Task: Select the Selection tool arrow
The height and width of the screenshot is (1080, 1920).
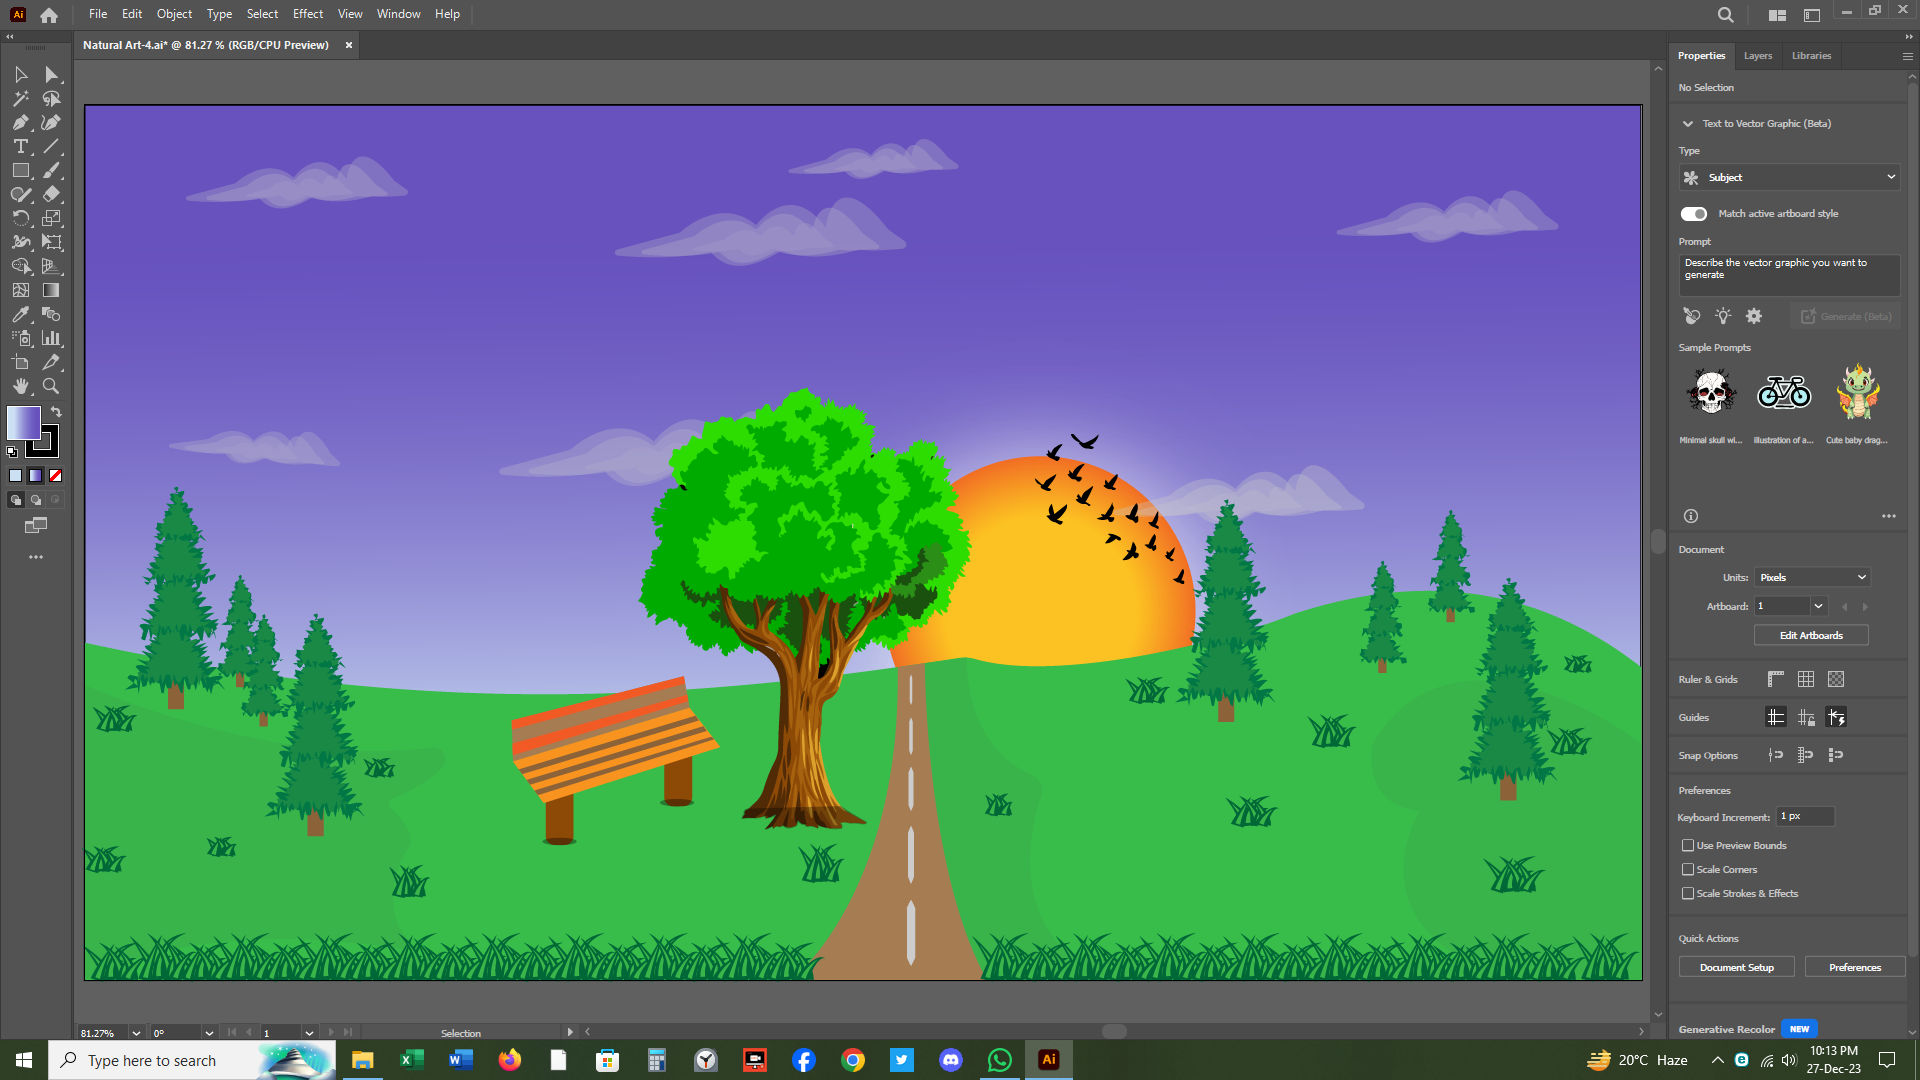Action: tap(20, 75)
